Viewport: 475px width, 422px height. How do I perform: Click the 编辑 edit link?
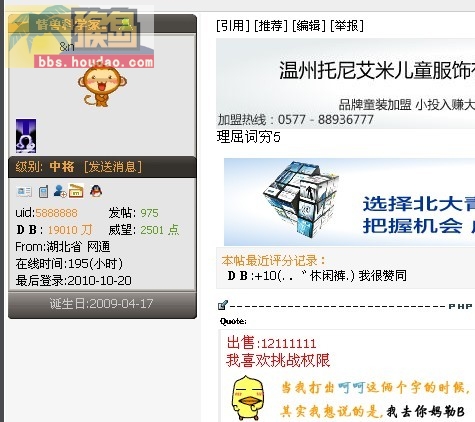tap(309, 26)
